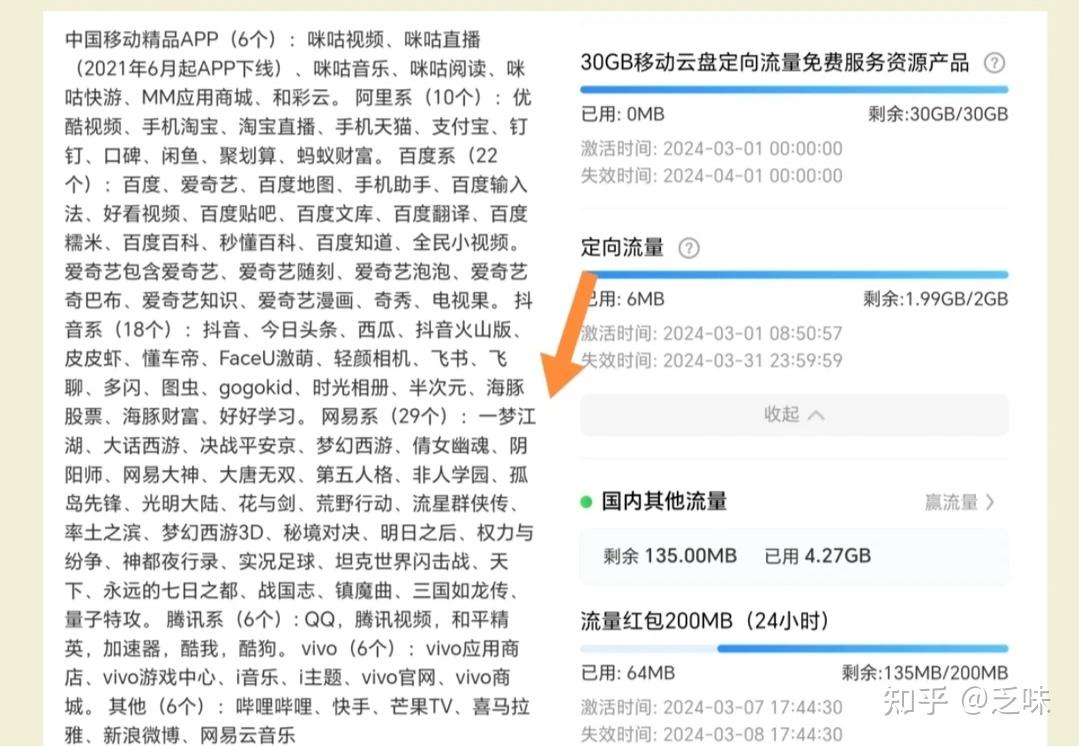Click the 剩余:30GB/30GB value

938,114
